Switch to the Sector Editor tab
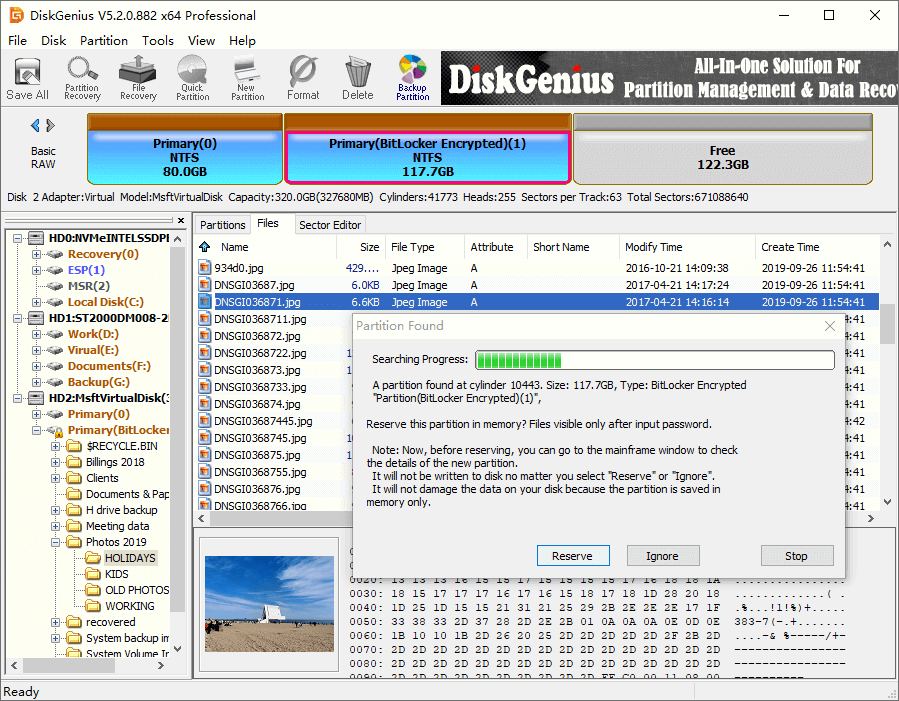 [x=331, y=225]
